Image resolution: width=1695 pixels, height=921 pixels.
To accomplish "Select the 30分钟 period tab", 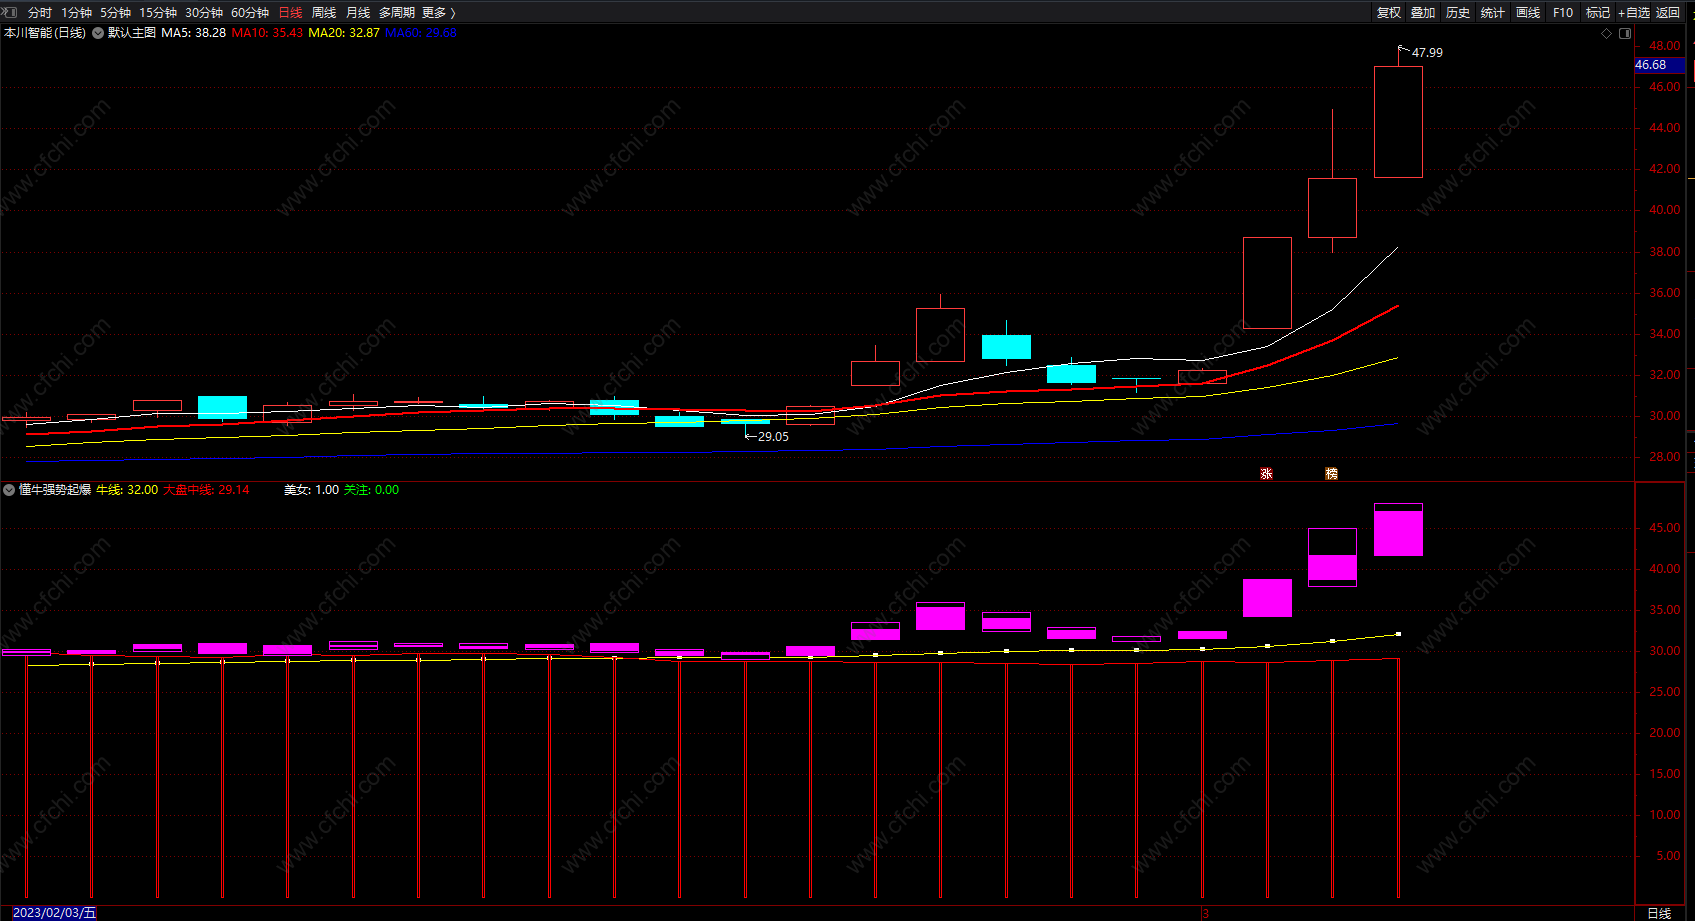I will 204,13.
